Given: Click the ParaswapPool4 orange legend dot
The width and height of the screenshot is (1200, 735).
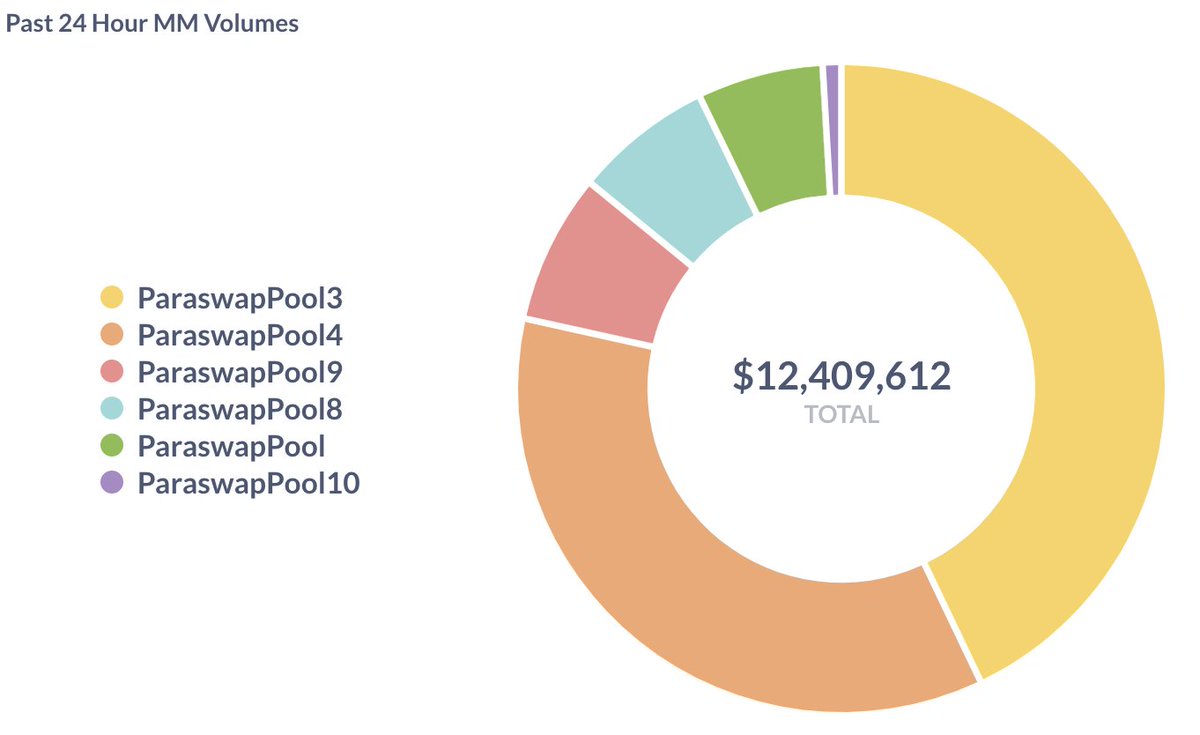Looking at the screenshot, I should (112, 334).
